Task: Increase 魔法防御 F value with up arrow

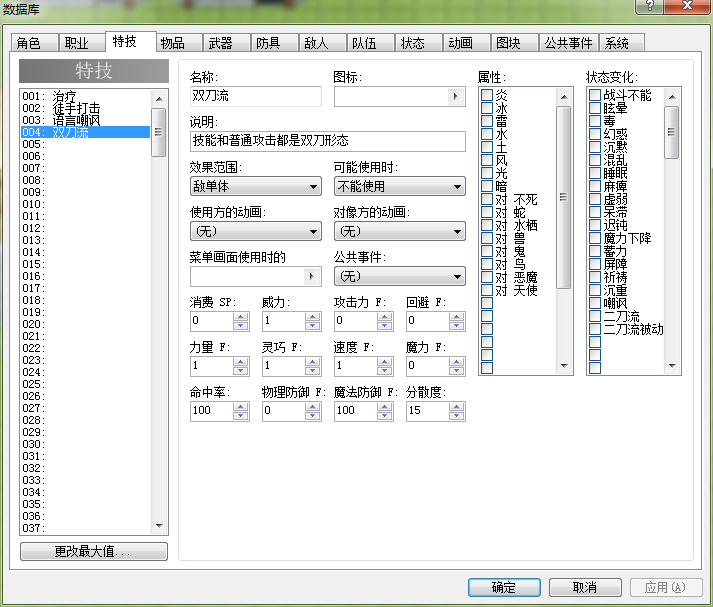Action: 385,406
